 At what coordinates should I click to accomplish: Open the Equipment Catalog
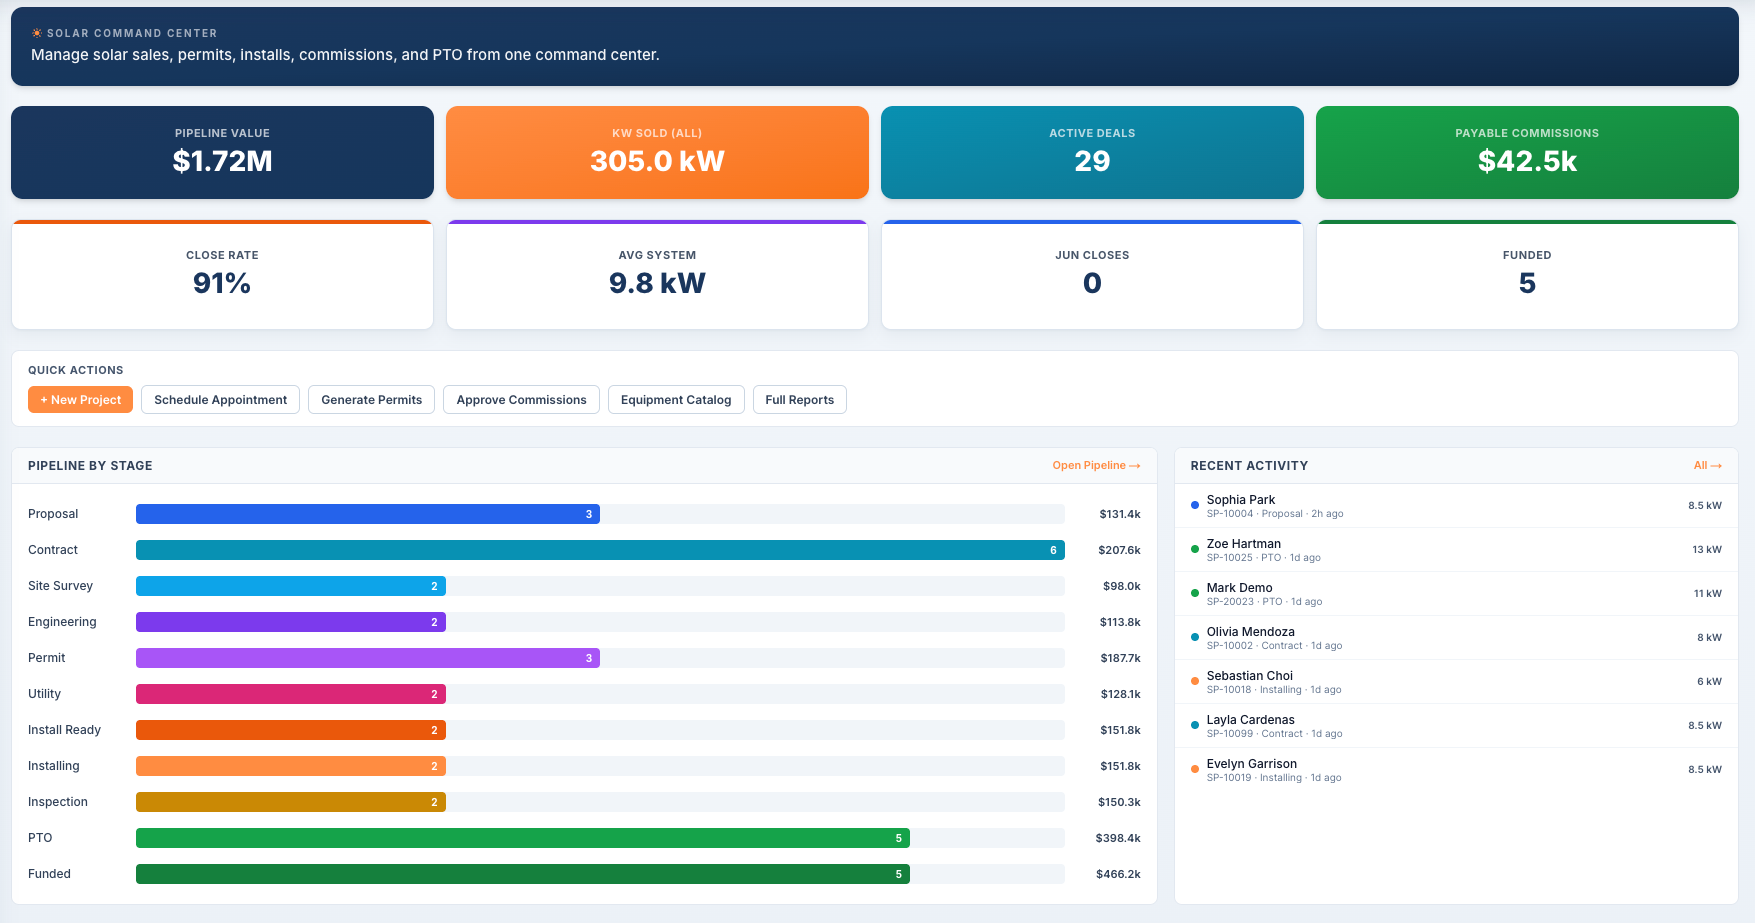point(676,400)
